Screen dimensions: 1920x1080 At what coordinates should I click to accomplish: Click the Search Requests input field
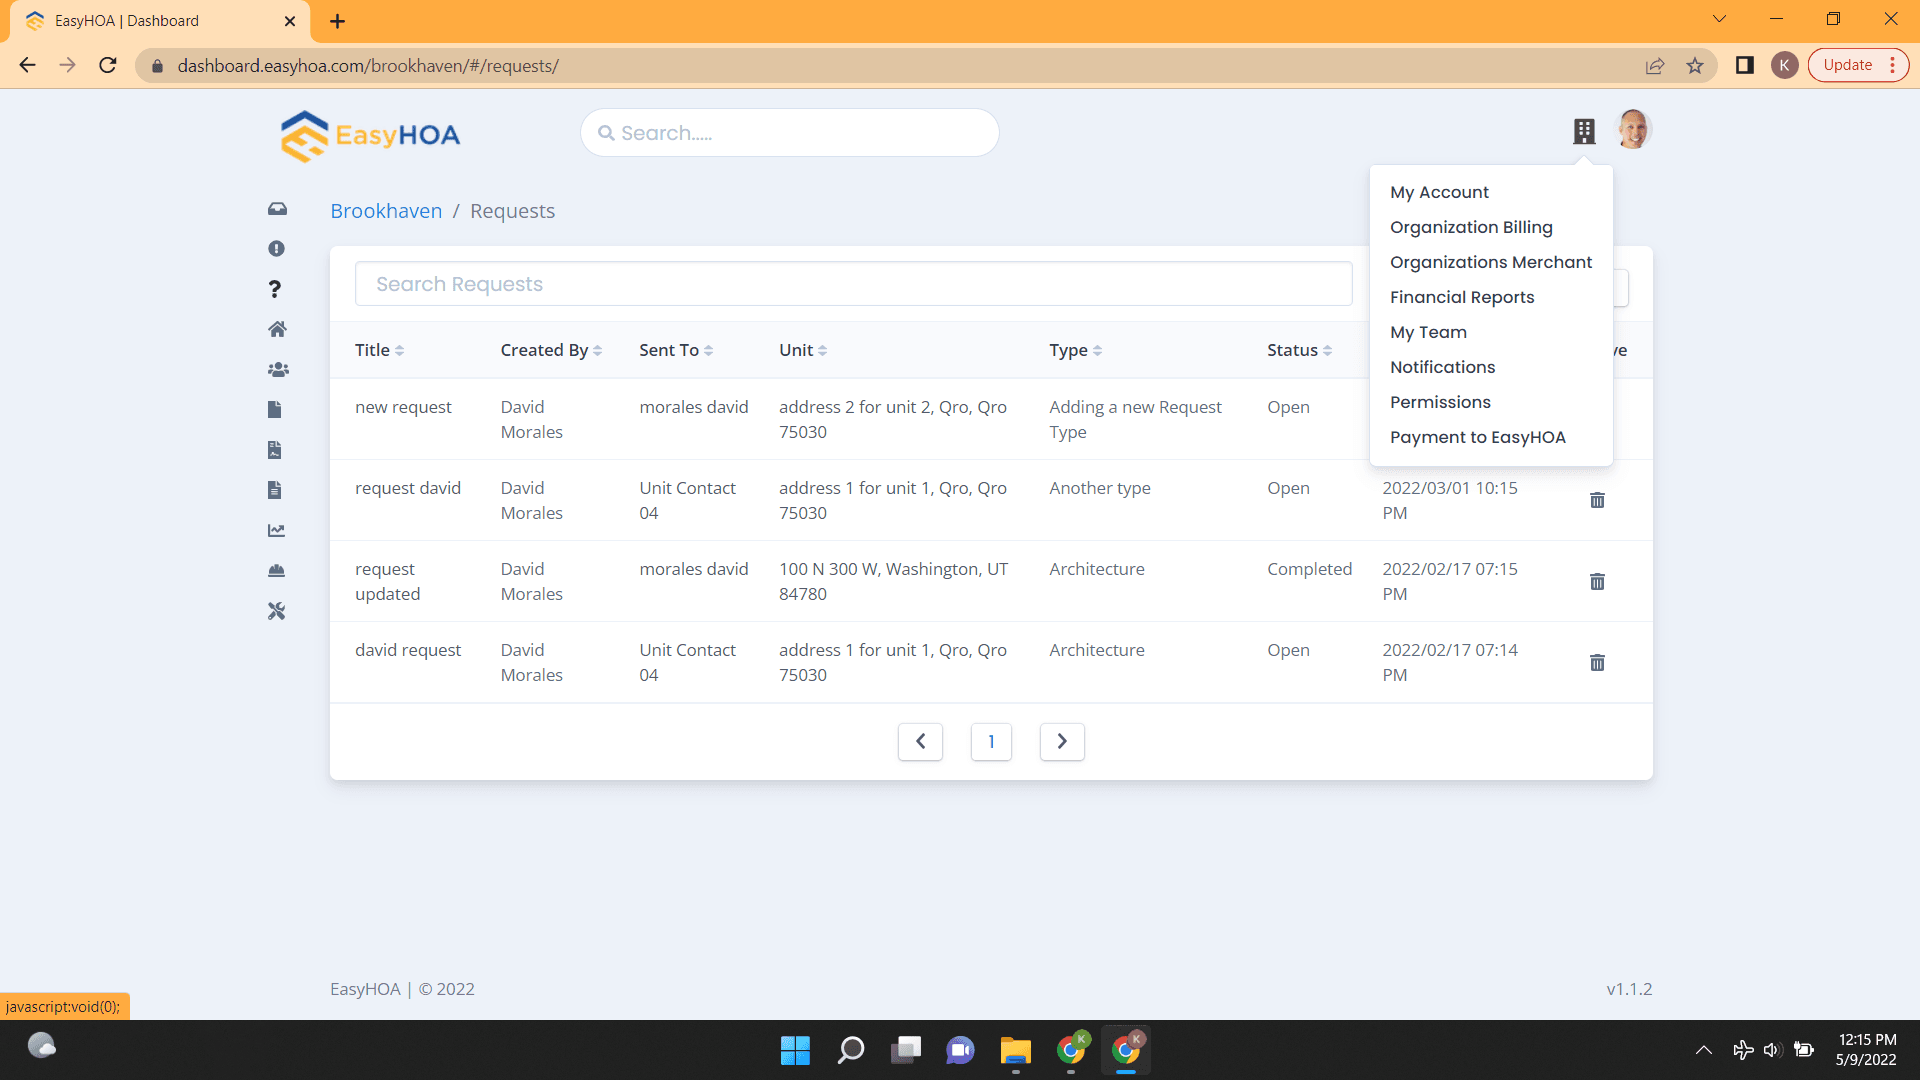[853, 284]
